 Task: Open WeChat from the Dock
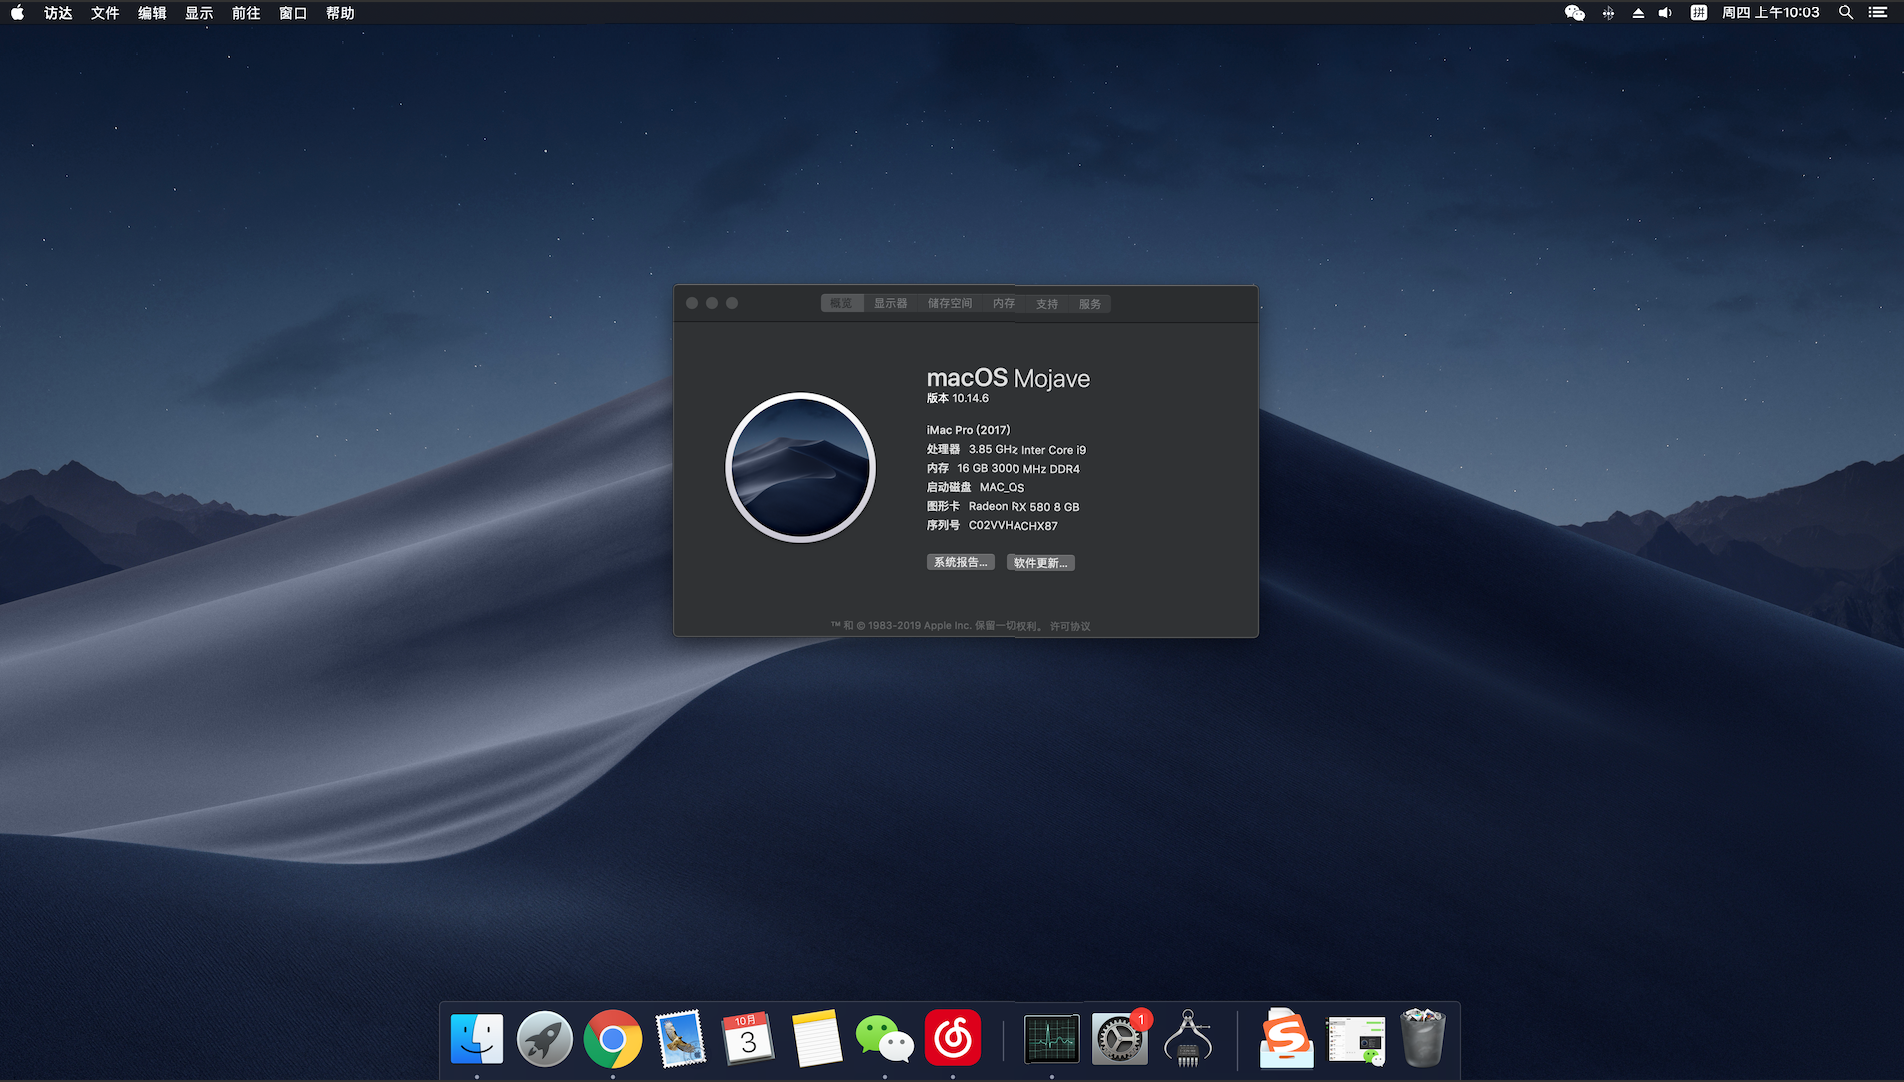click(885, 1038)
